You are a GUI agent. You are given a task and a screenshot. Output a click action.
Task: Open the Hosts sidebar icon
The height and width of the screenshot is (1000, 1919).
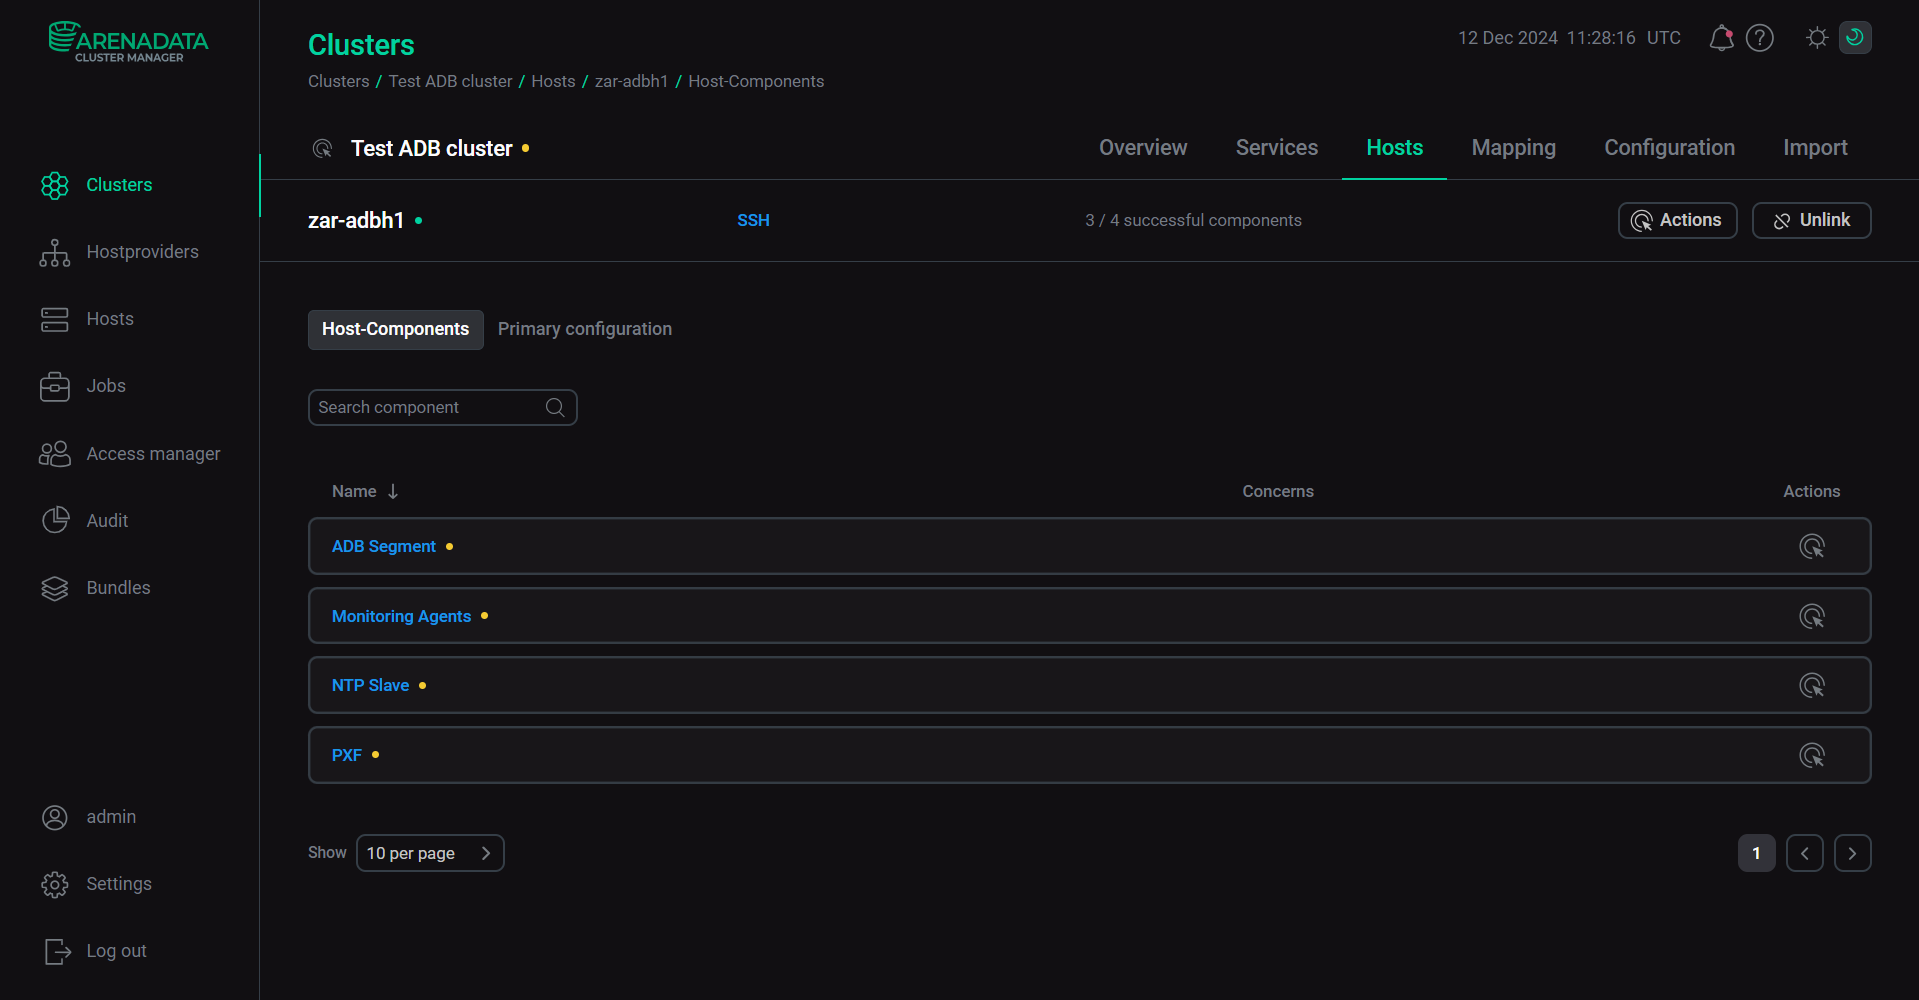point(55,319)
